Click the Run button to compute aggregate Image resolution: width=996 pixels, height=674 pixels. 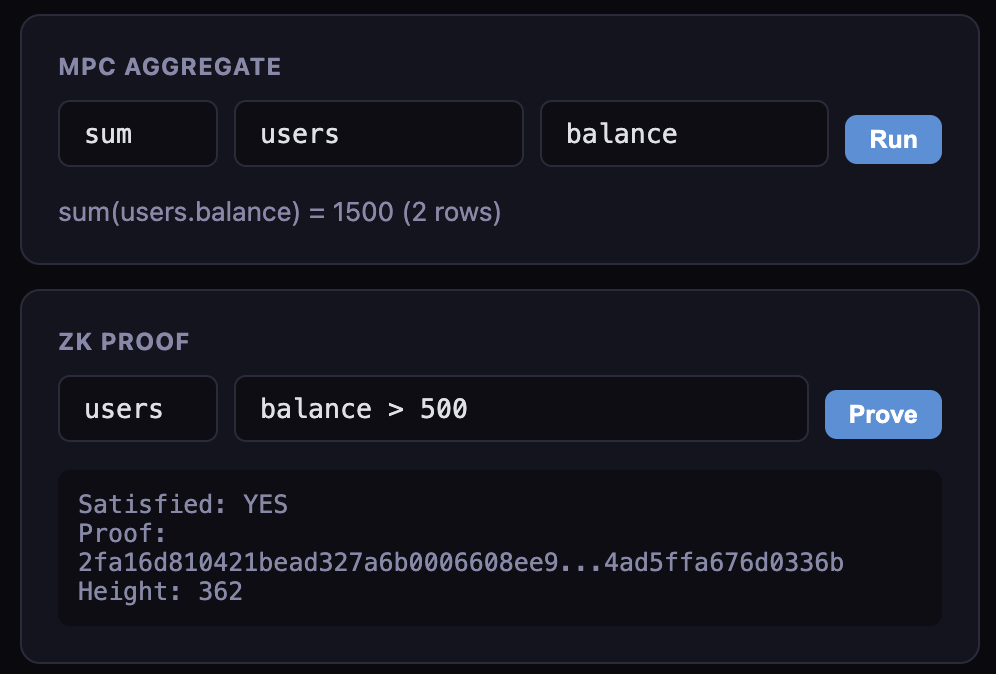pyautogui.click(x=891, y=139)
